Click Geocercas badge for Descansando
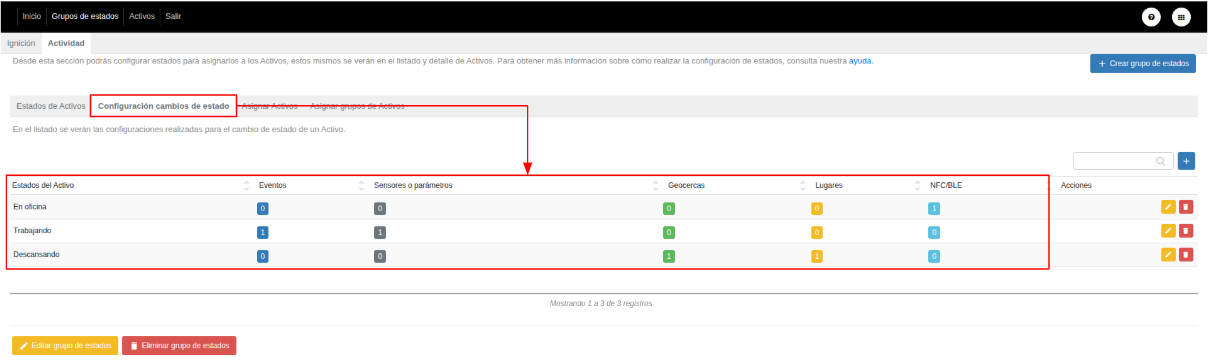Image resolution: width=1208 pixels, height=362 pixels. tap(669, 256)
